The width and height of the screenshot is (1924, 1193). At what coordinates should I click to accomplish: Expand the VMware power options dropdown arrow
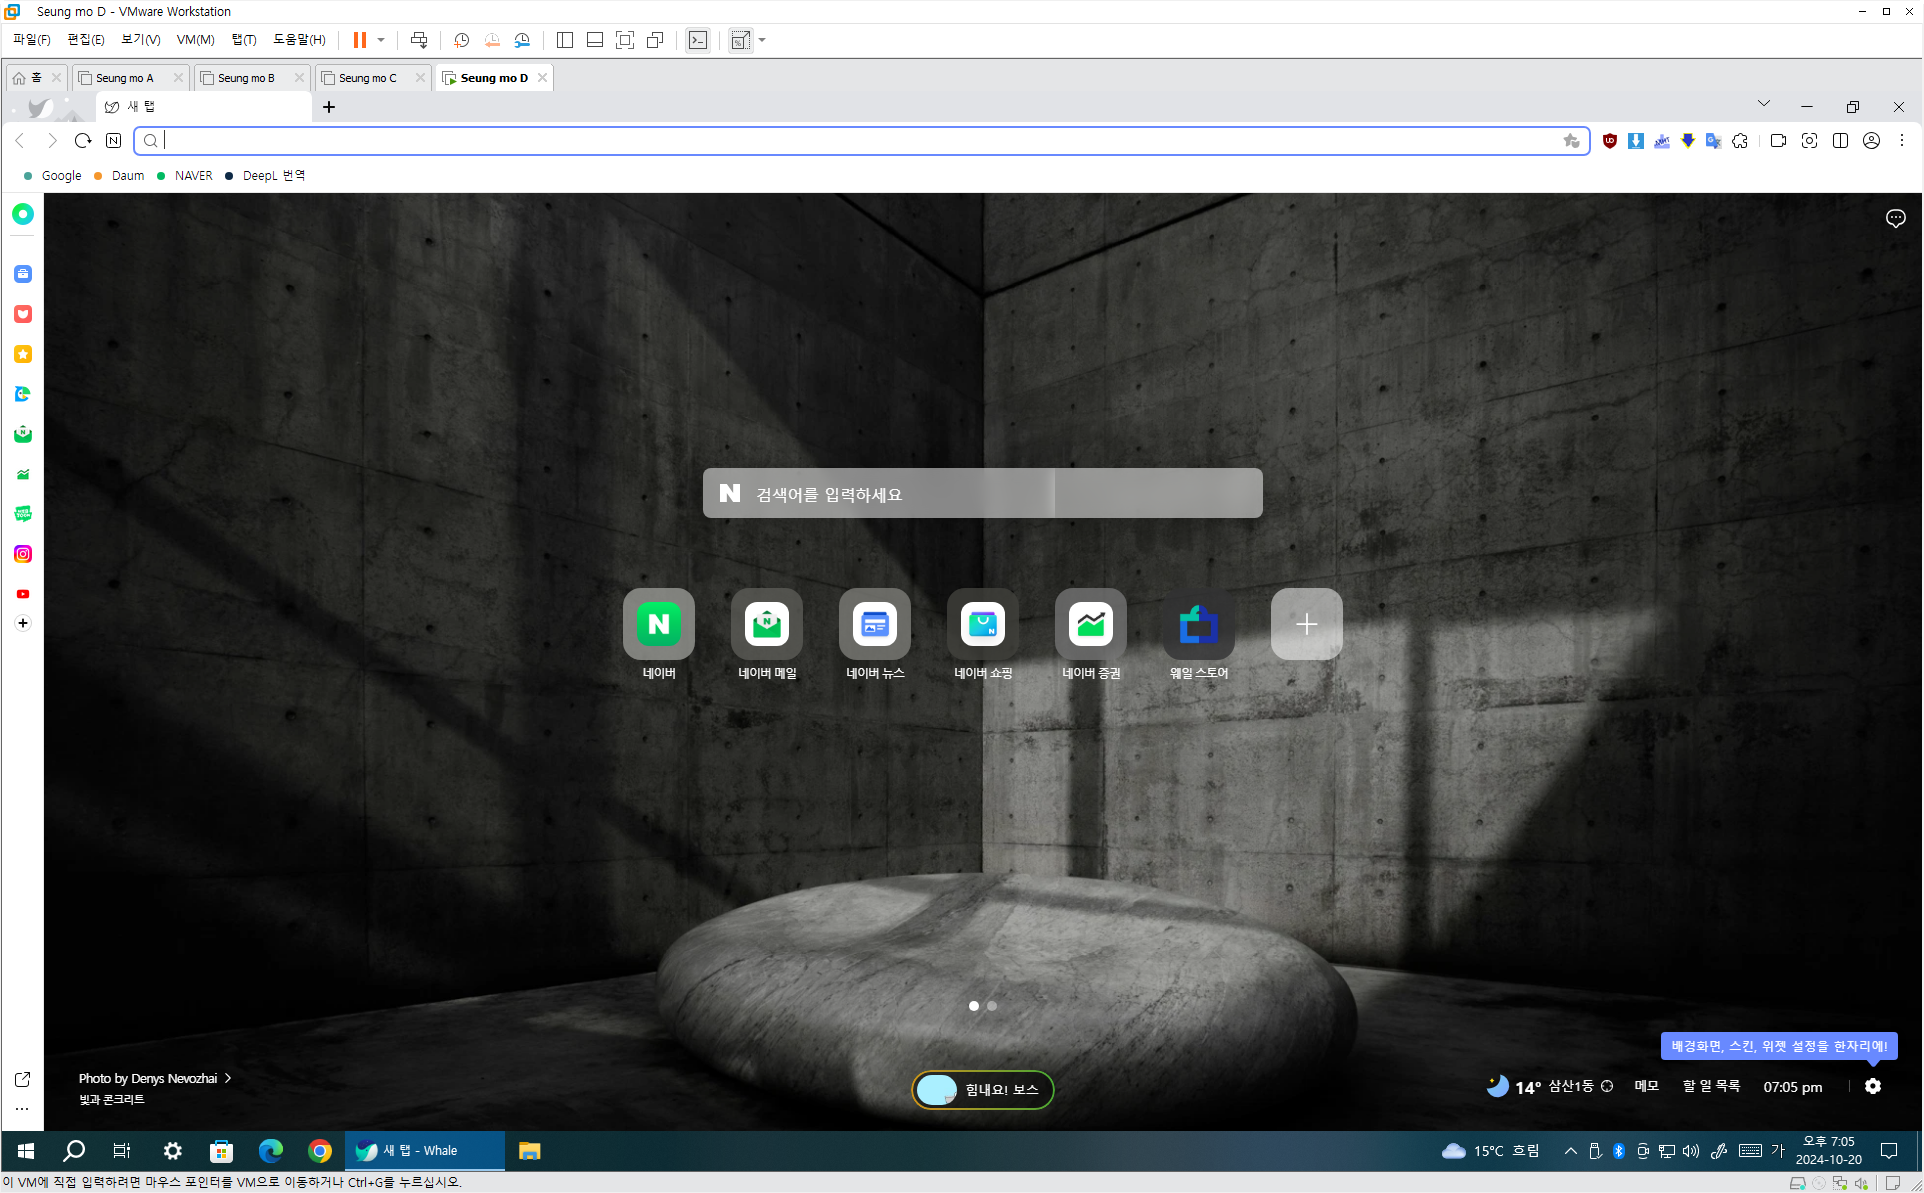point(381,40)
